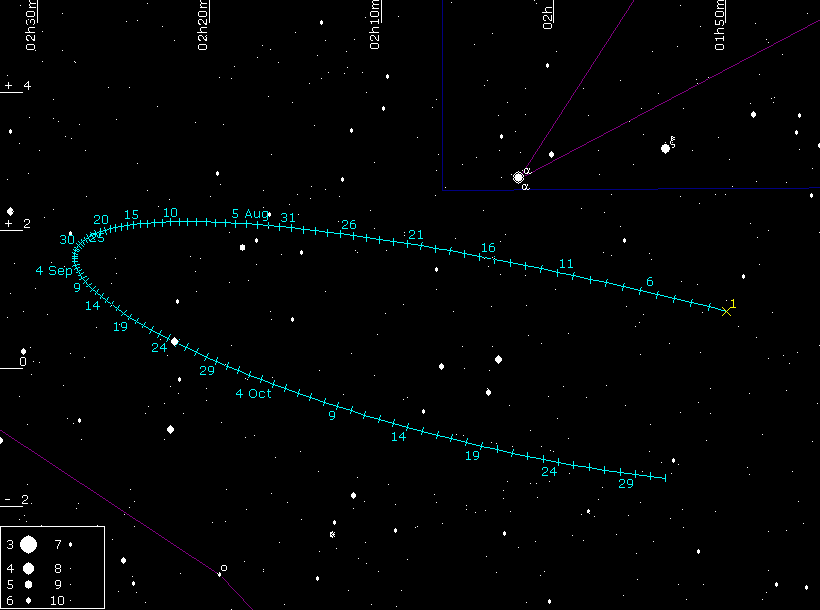Viewport: 820px width, 610px height.
Task: Click the "+ 2" declination label
Action: pyautogui.click(x=18, y=223)
